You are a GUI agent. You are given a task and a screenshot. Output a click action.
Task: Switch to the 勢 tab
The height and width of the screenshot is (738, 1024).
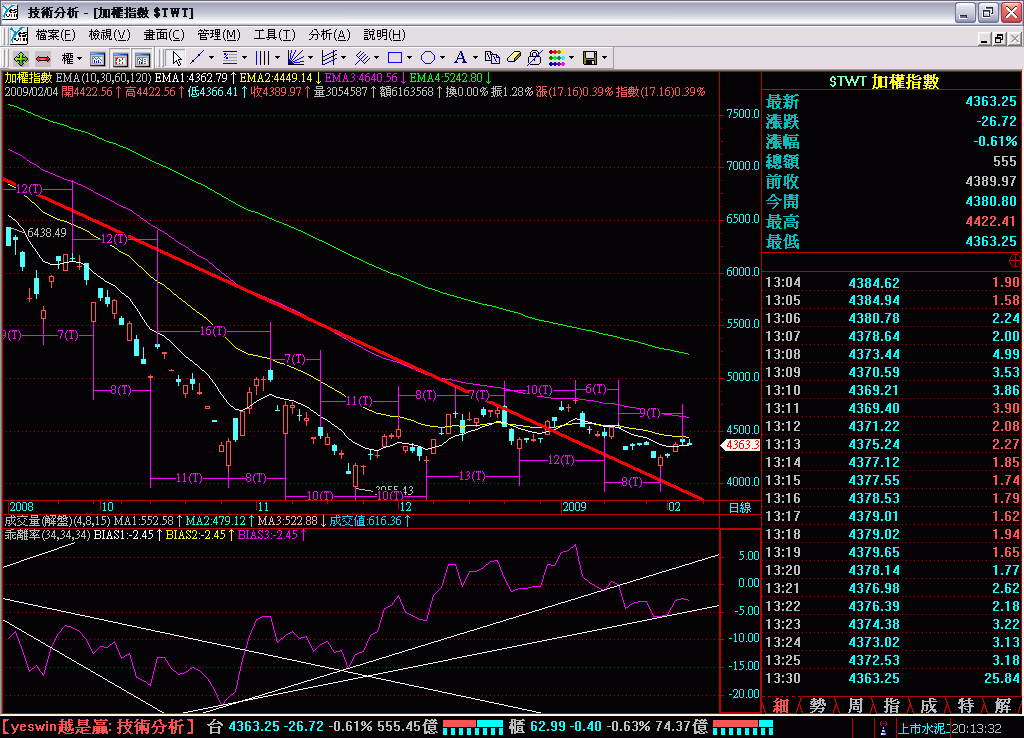tap(818, 705)
